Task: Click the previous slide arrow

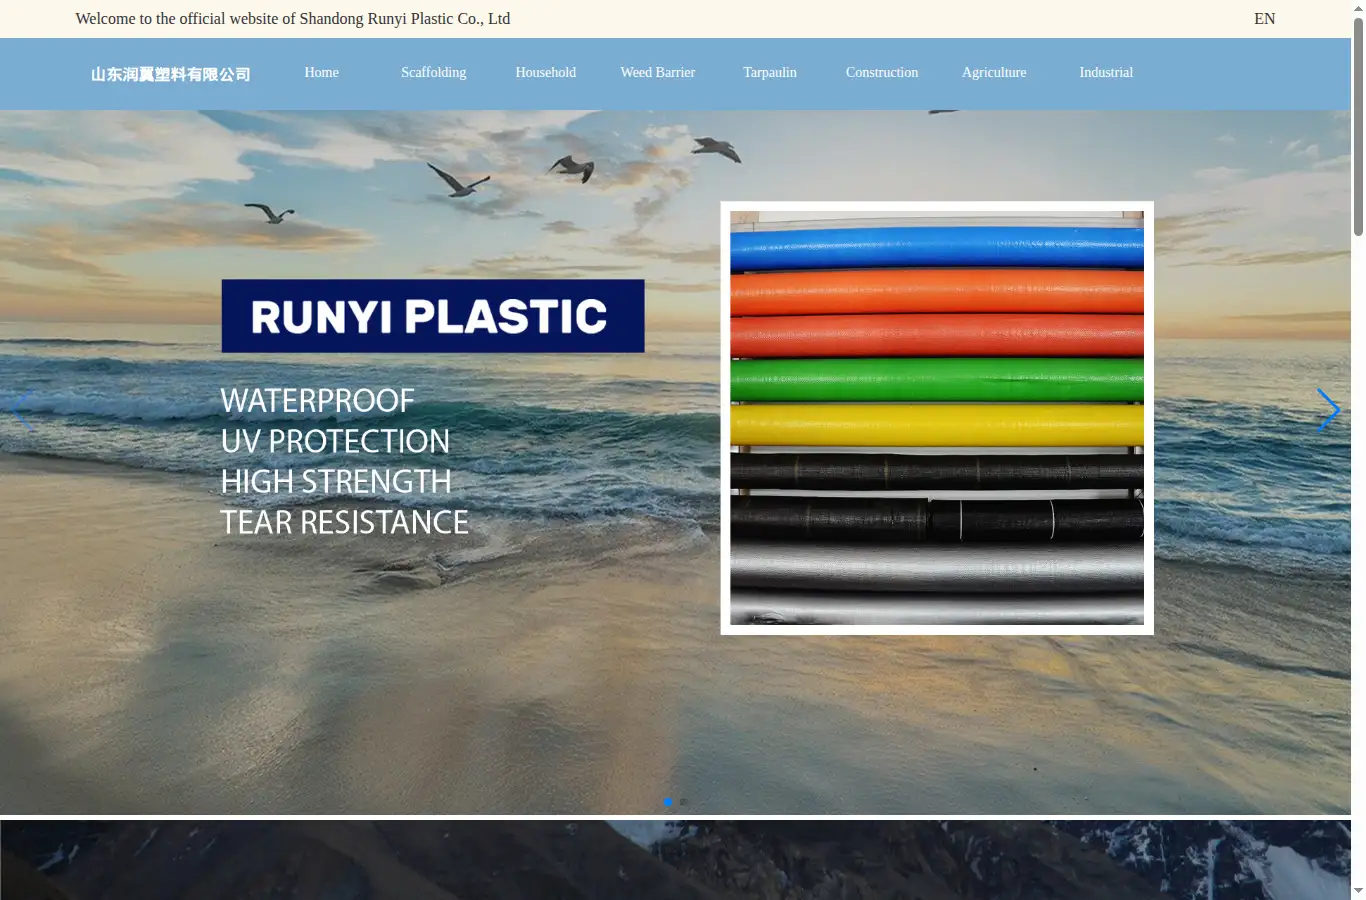Action: point(22,410)
